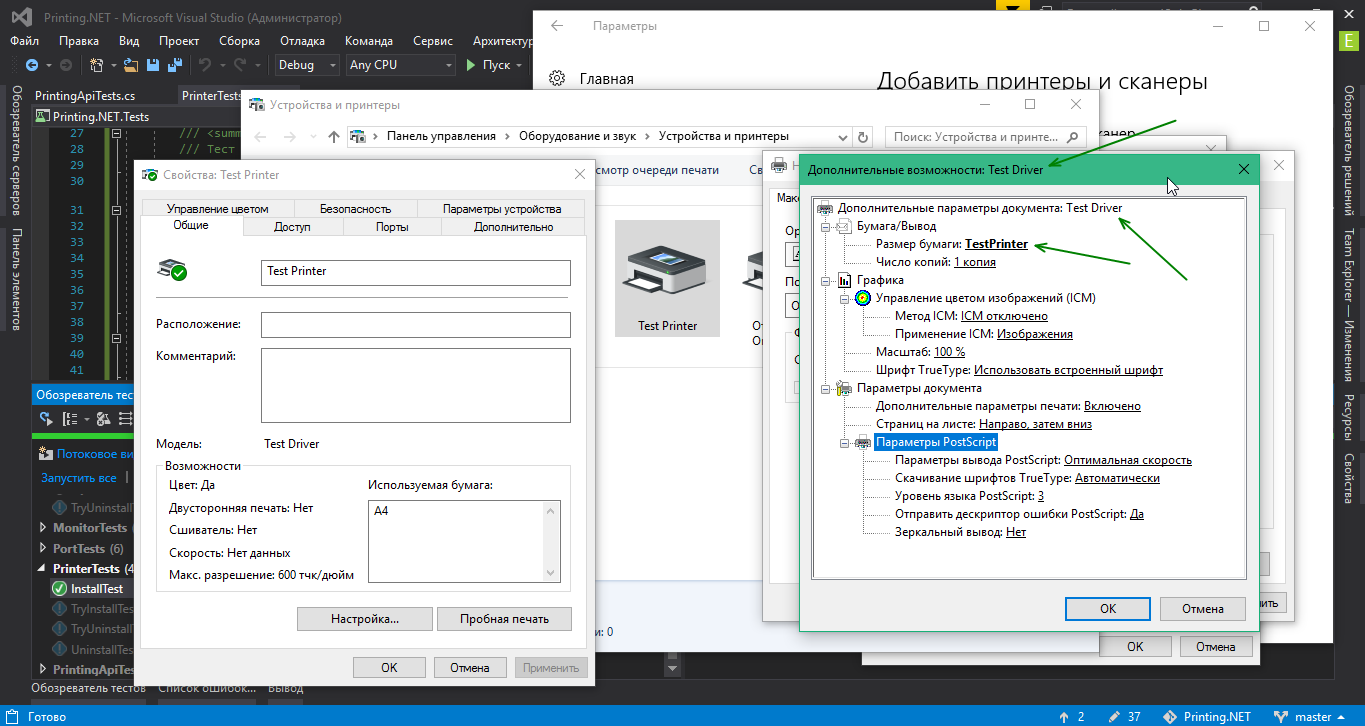Switch to the Доступ tab

point(293,227)
